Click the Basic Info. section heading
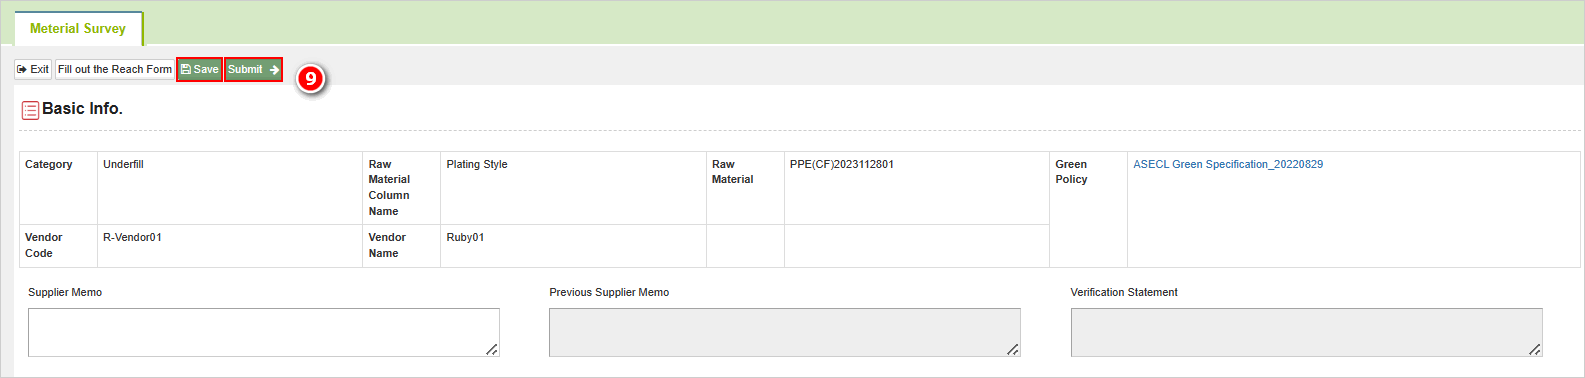 [x=82, y=109]
